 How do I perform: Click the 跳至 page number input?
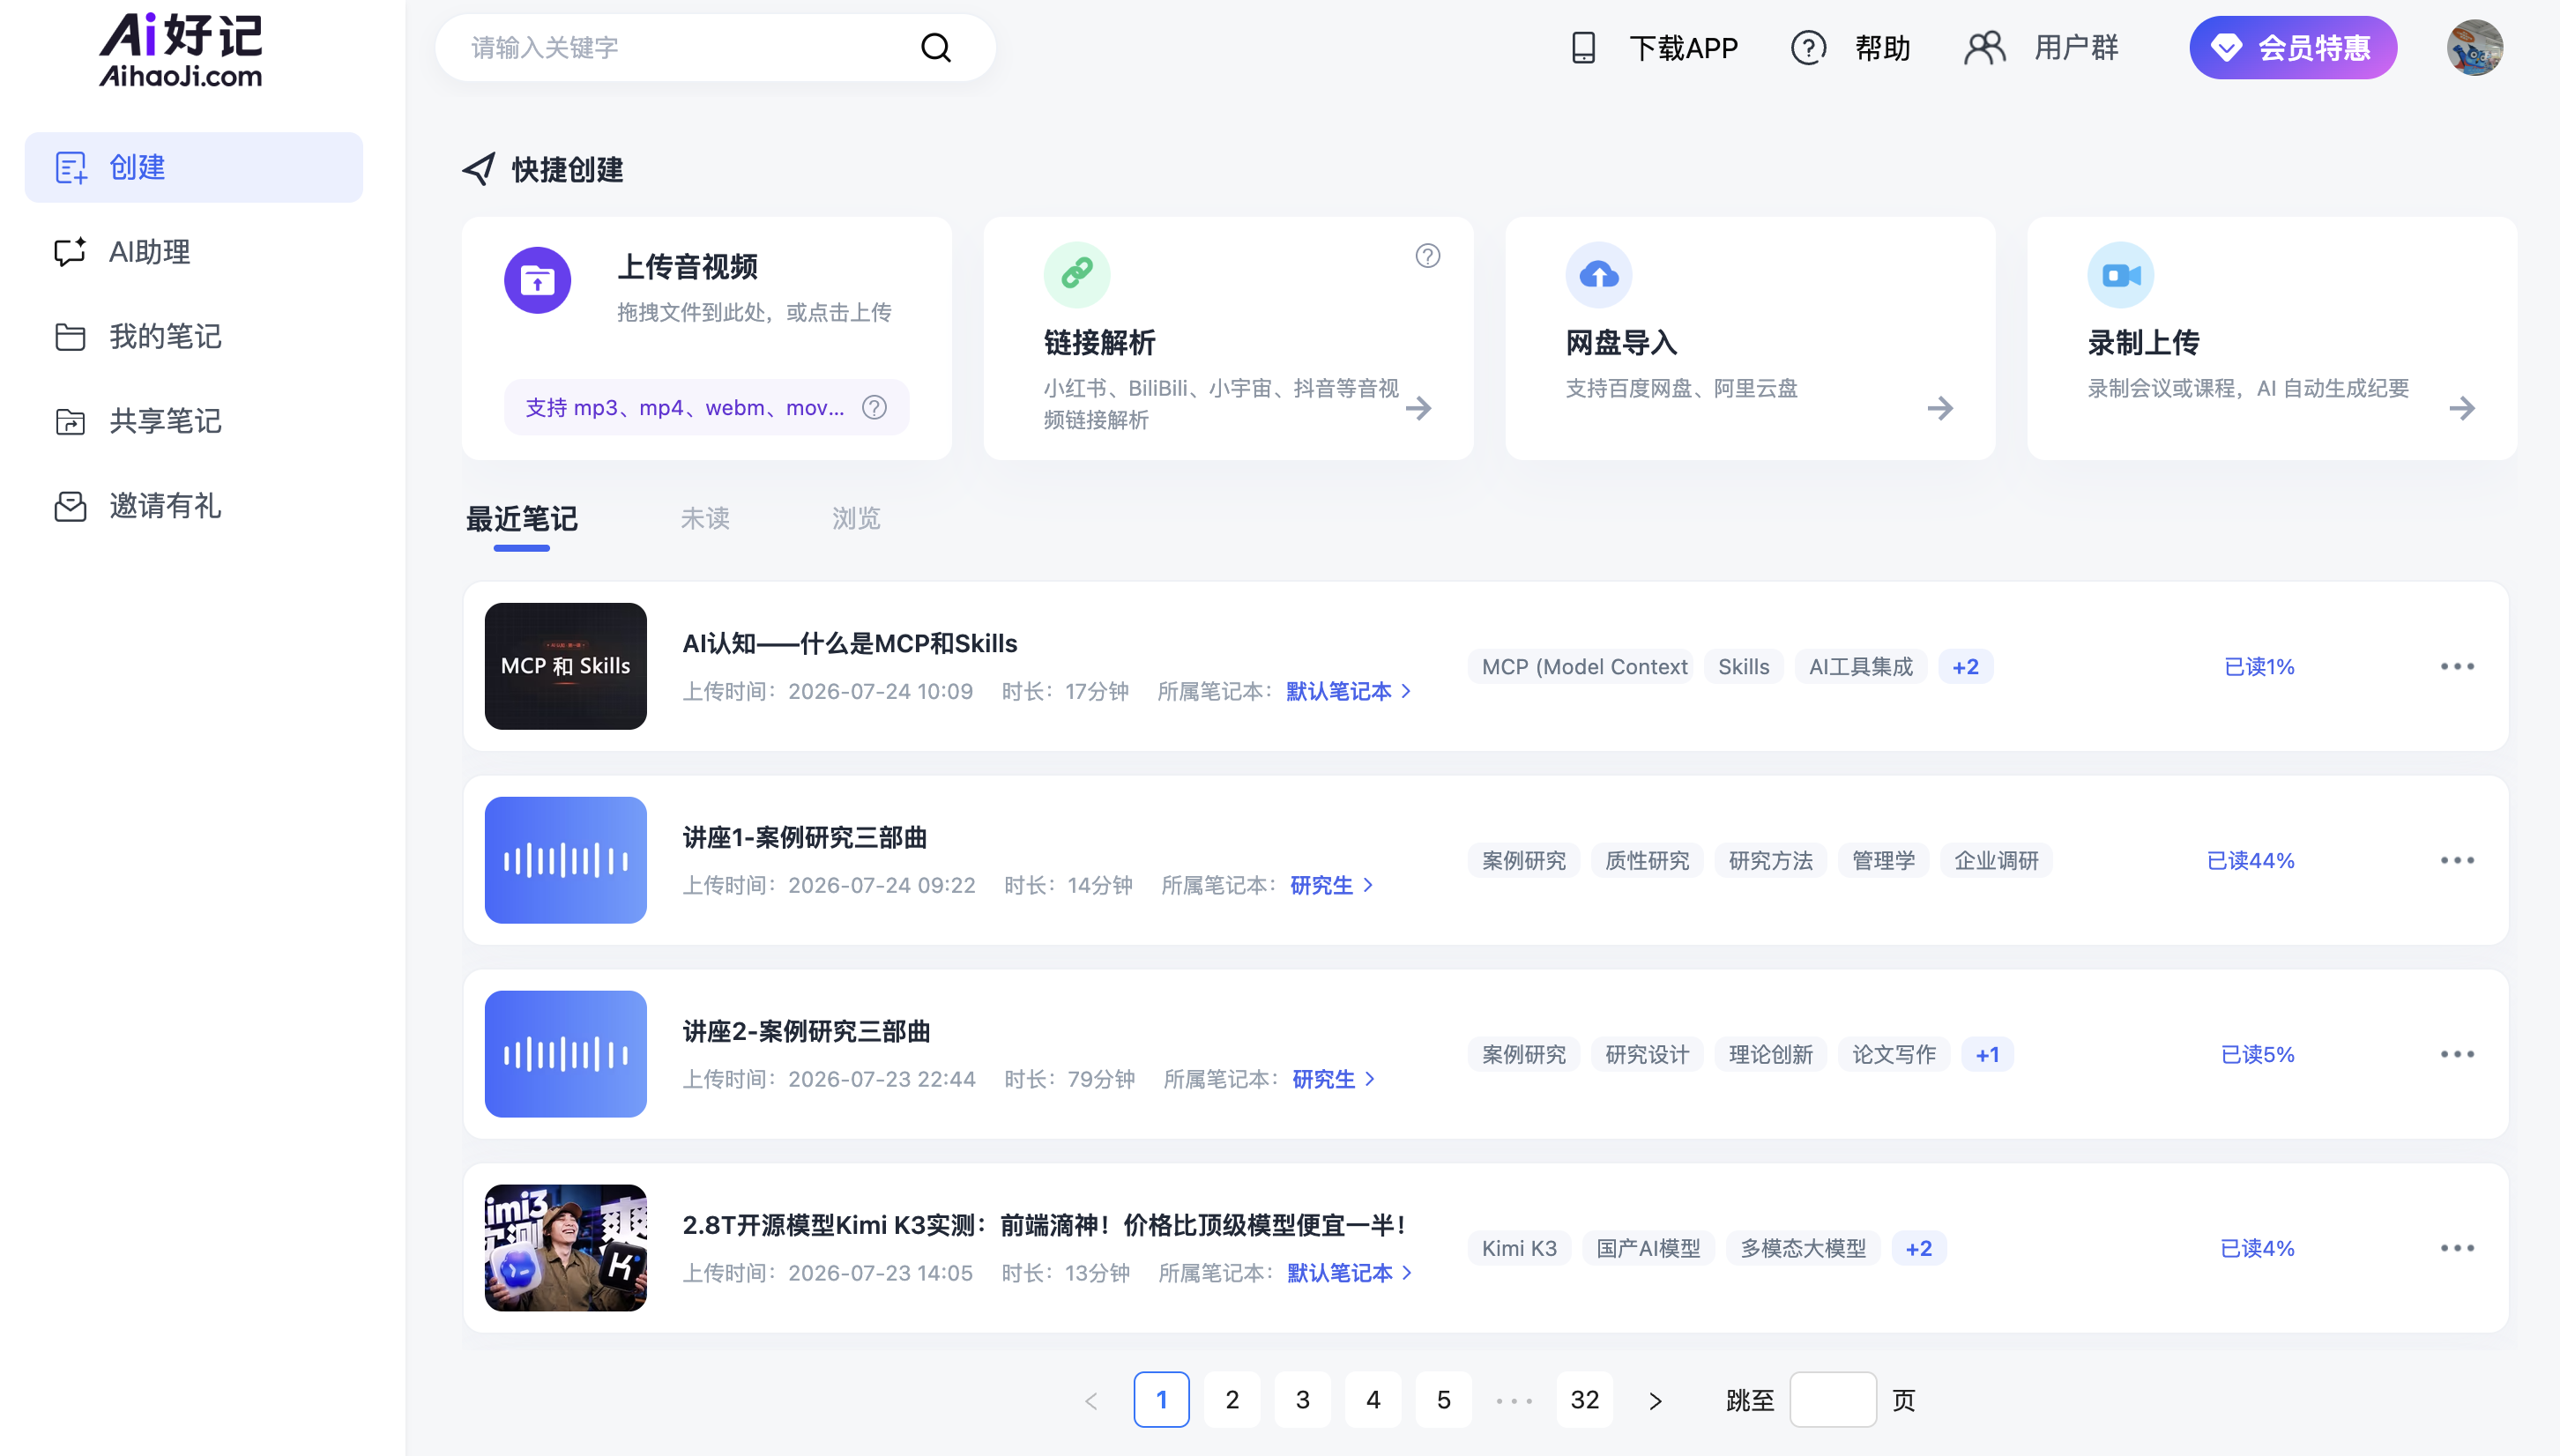[1832, 1400]
